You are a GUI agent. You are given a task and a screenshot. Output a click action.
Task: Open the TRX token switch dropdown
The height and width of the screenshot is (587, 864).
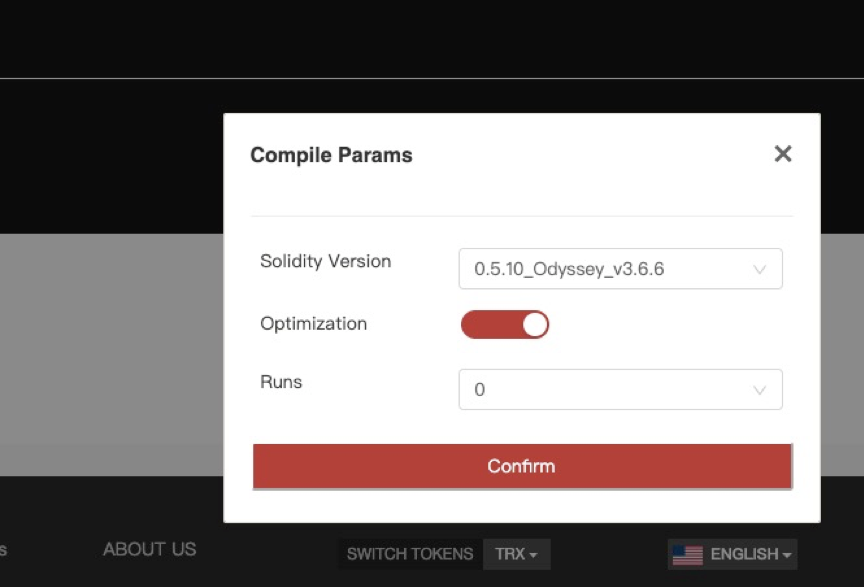[x=516, y=554]
